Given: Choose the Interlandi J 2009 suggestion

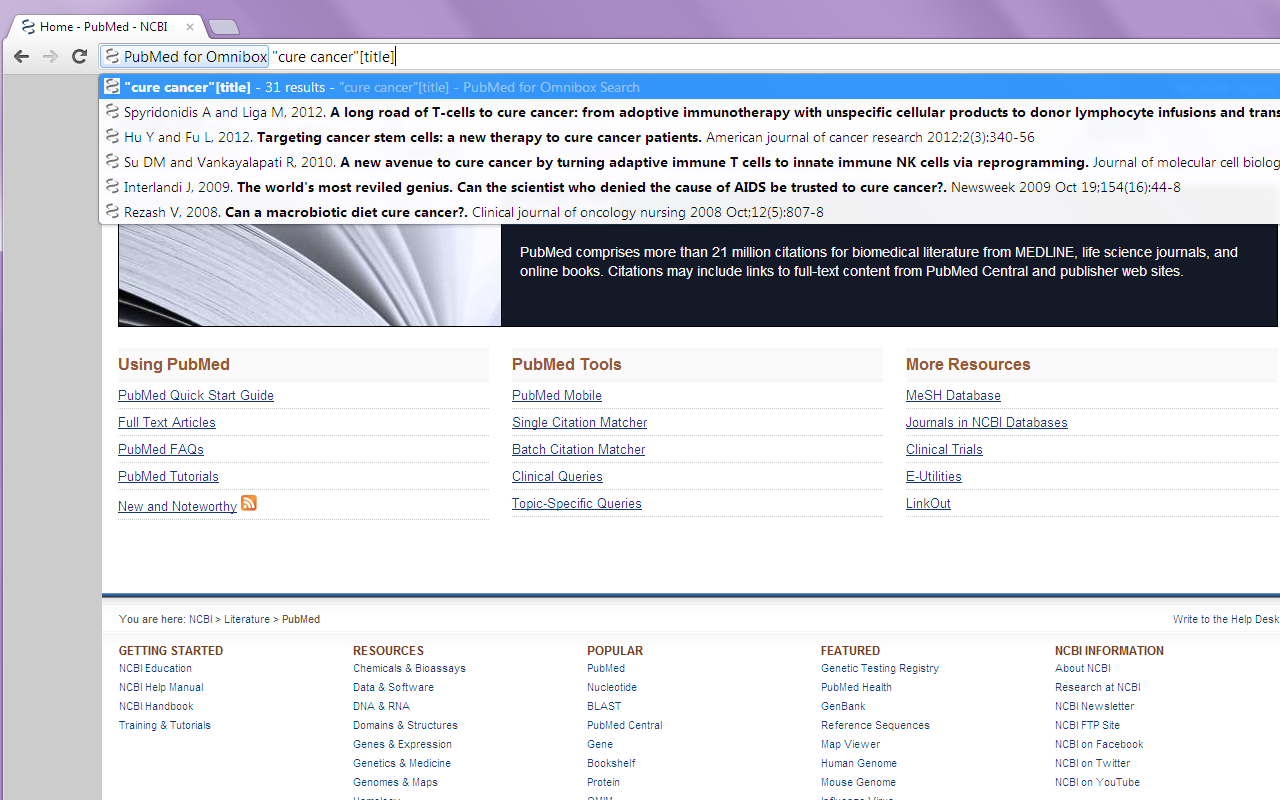Looking at the screenshot, I should [x=690, y=187].
